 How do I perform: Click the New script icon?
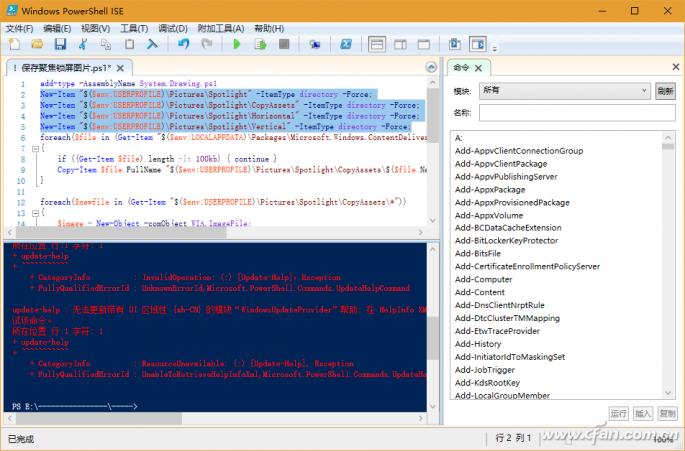(x=14, y=45)
